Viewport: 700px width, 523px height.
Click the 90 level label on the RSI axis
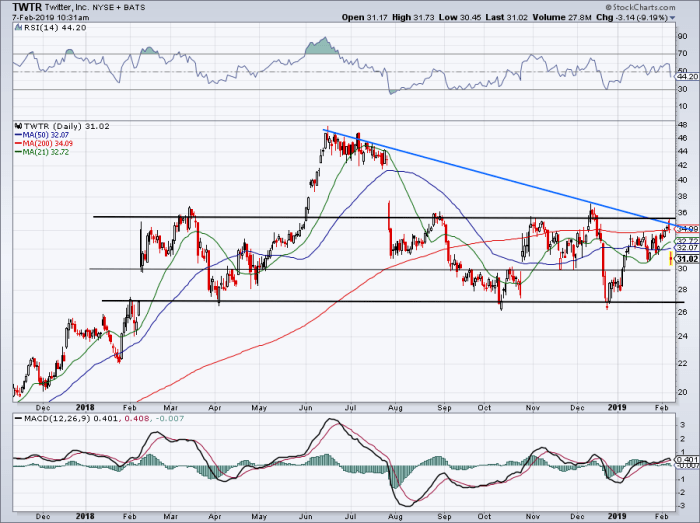(x=682, y=37)
